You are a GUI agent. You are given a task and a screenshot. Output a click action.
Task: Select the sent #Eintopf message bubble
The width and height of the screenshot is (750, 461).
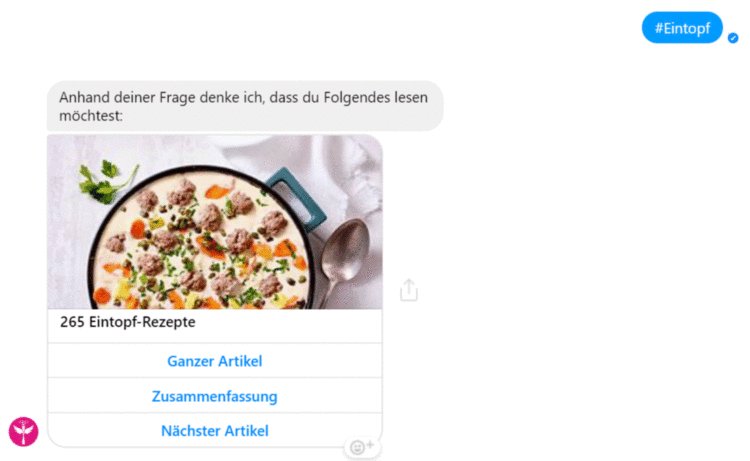click(x=682, y=28)
